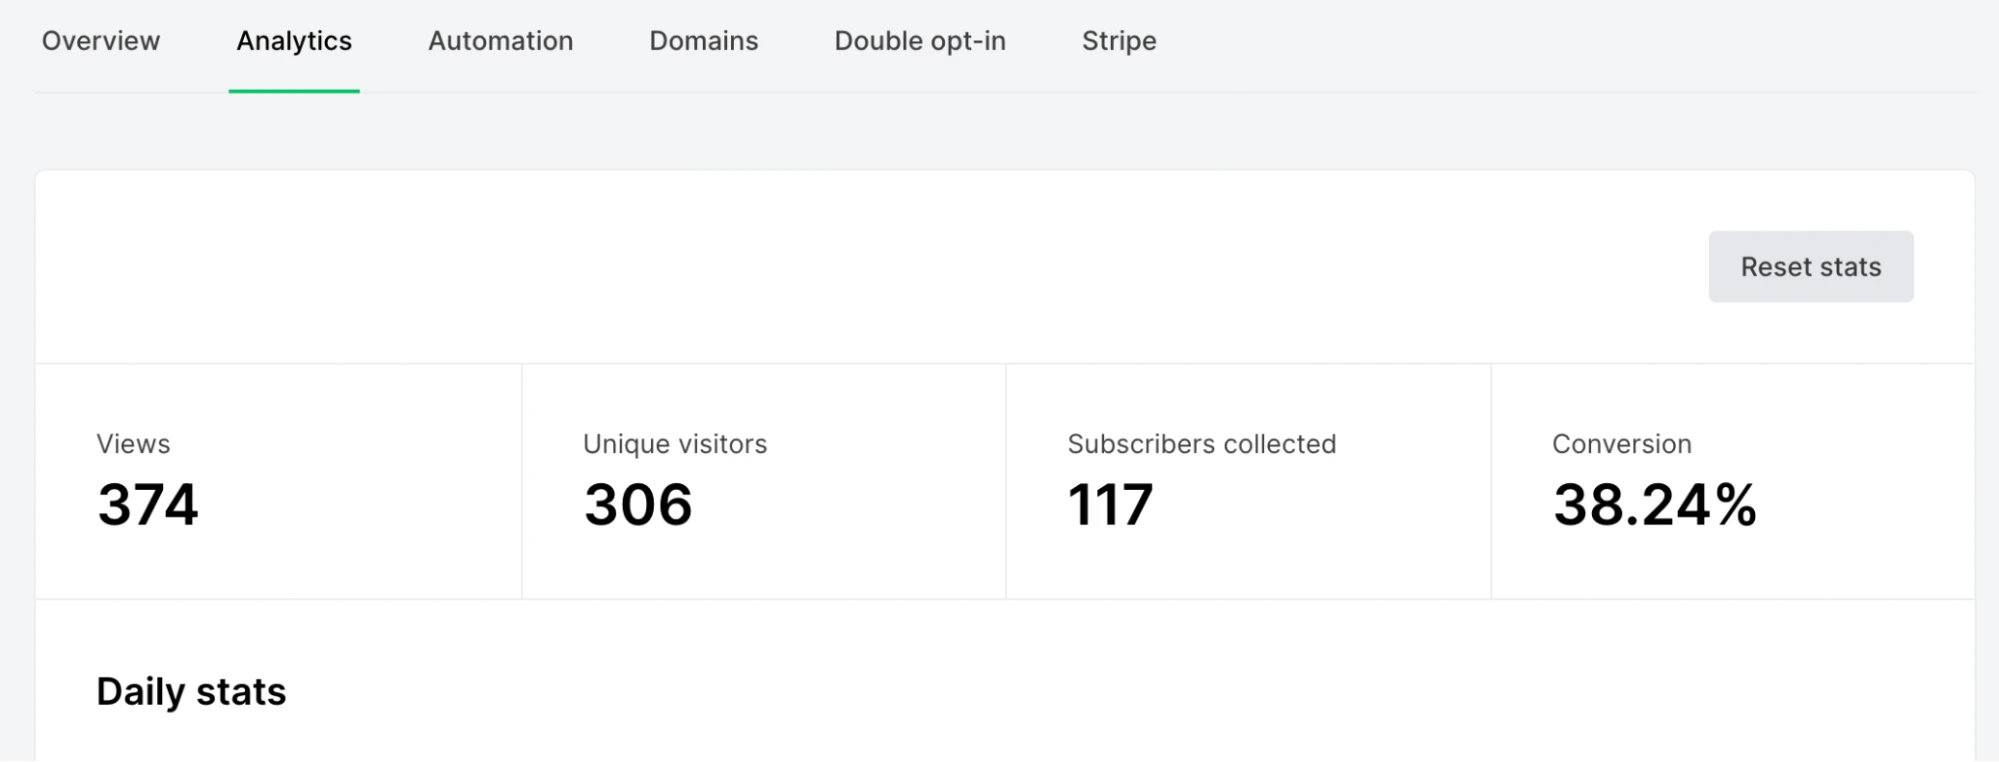
Task: Go to the Domains tab
Action: (x=703, y=41)
